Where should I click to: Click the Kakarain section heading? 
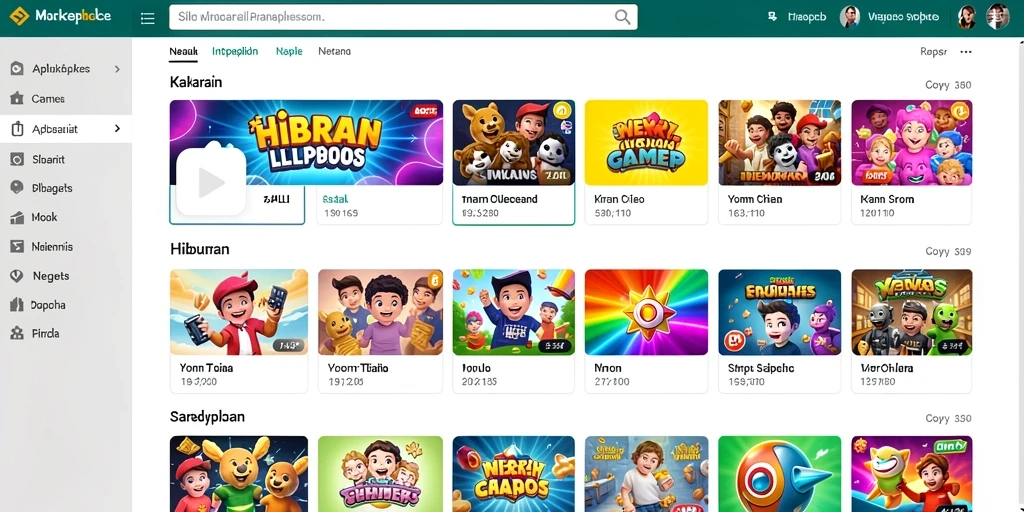(x=196, y=82)
